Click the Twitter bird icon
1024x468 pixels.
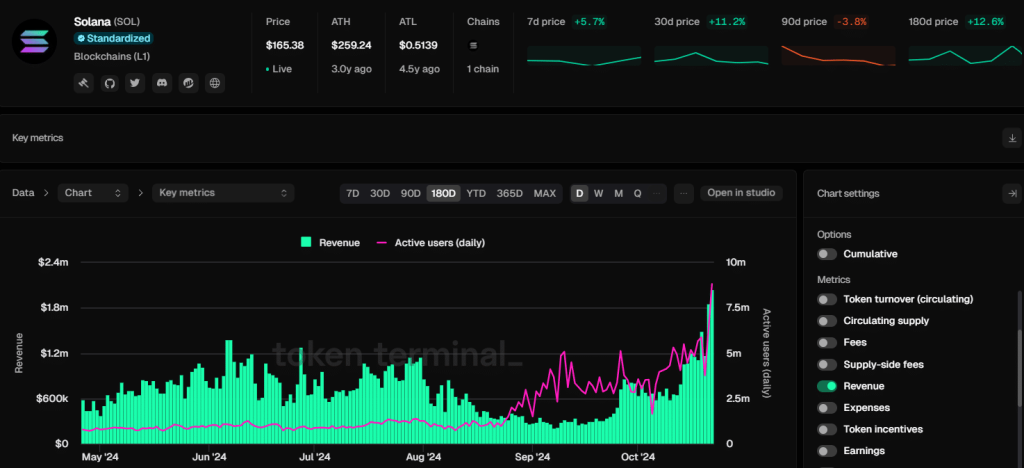pyautogui.click(x=135, y=84)
